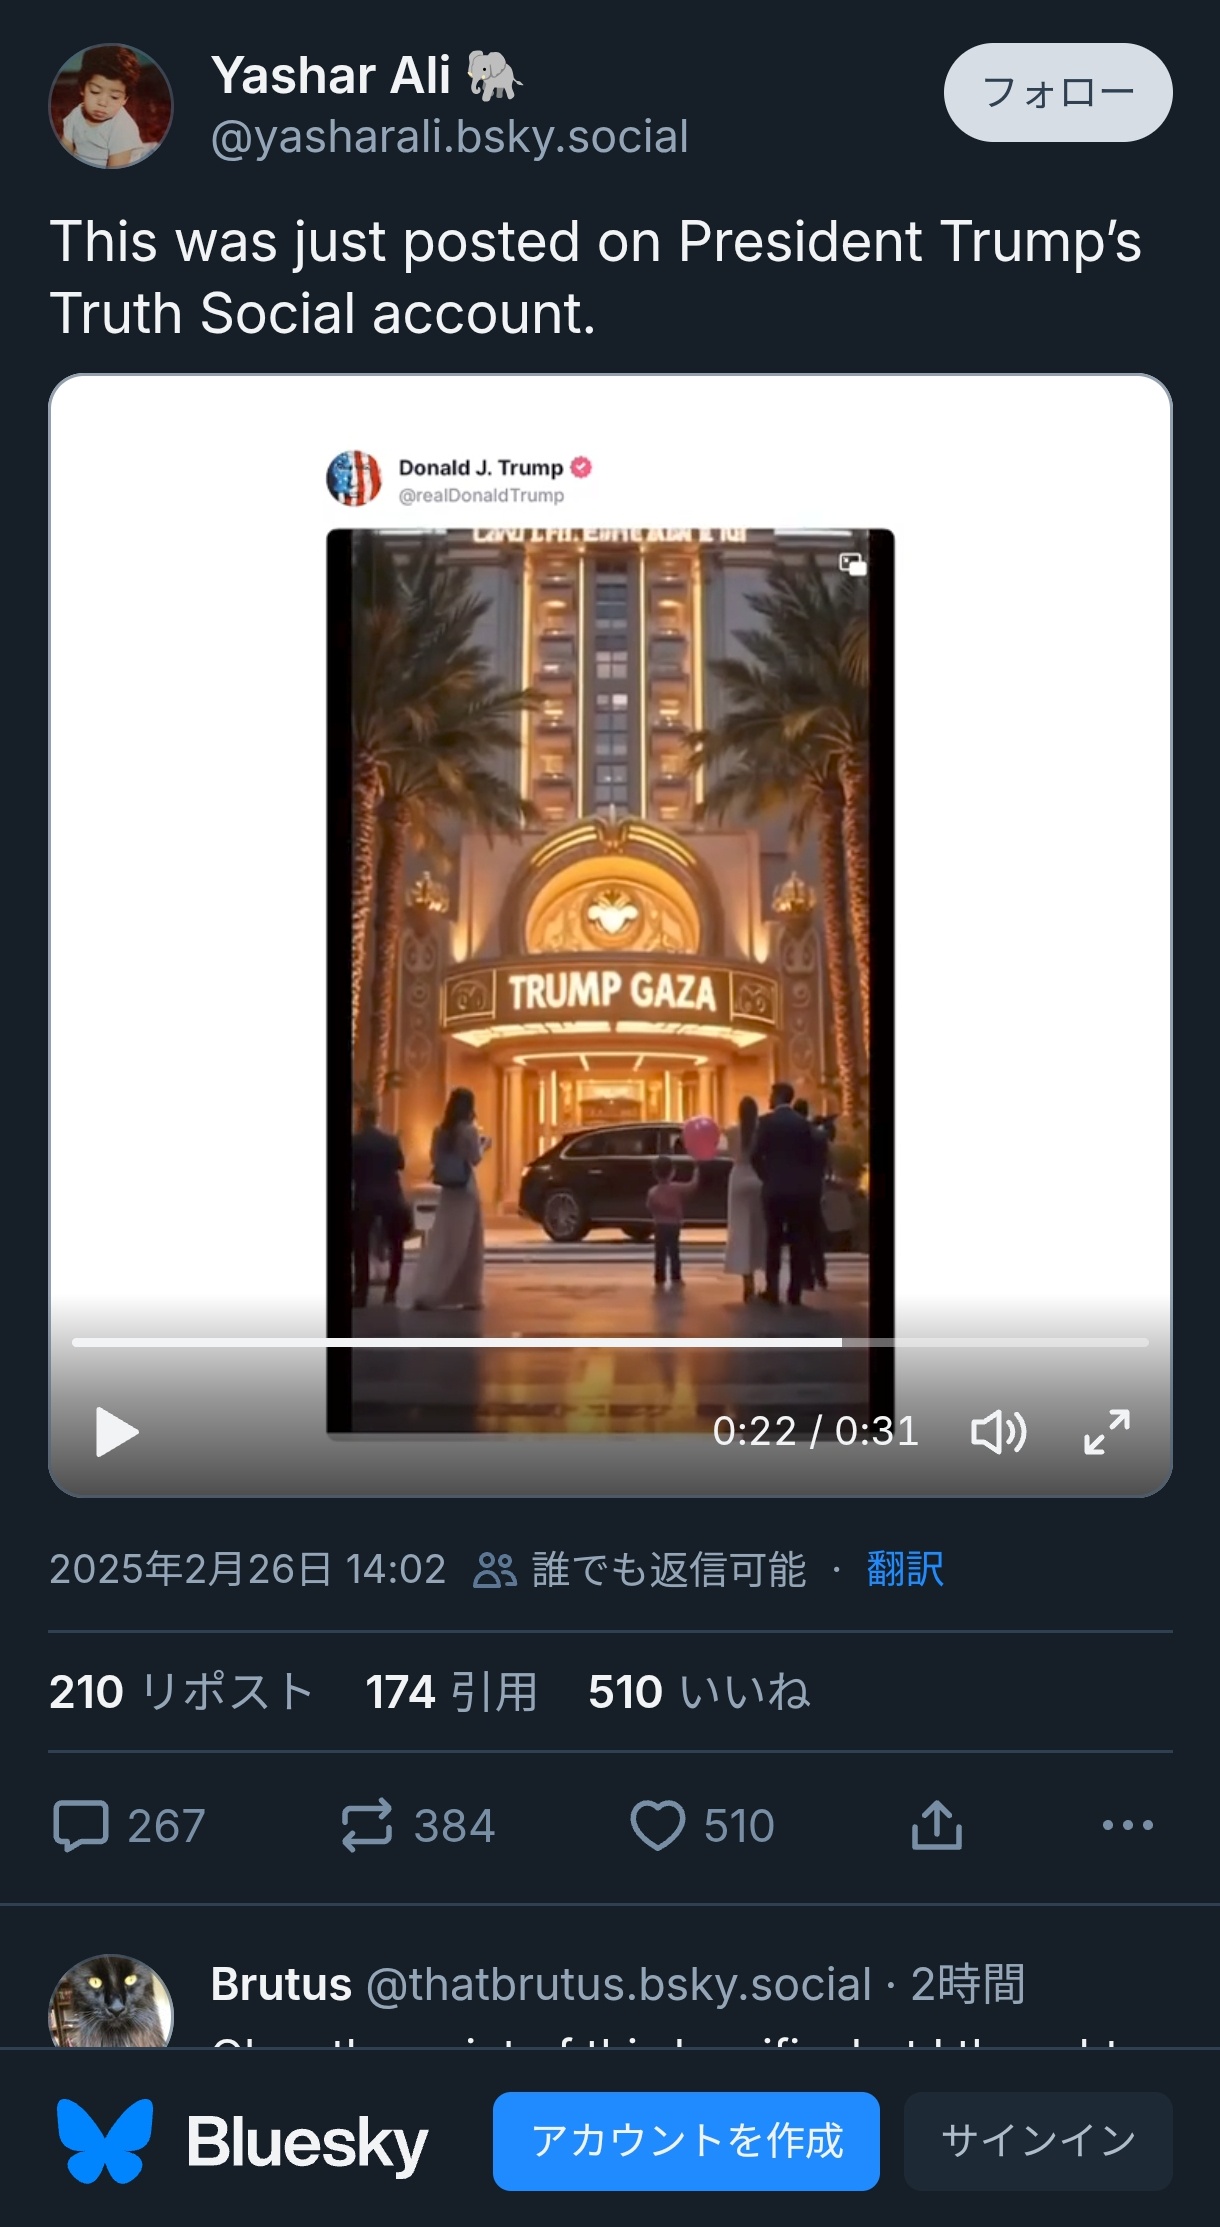The height and width of the screenshot is (2227, 1220).
Task: Repost using the 384 repost icon
Action: pos(417,1826)
